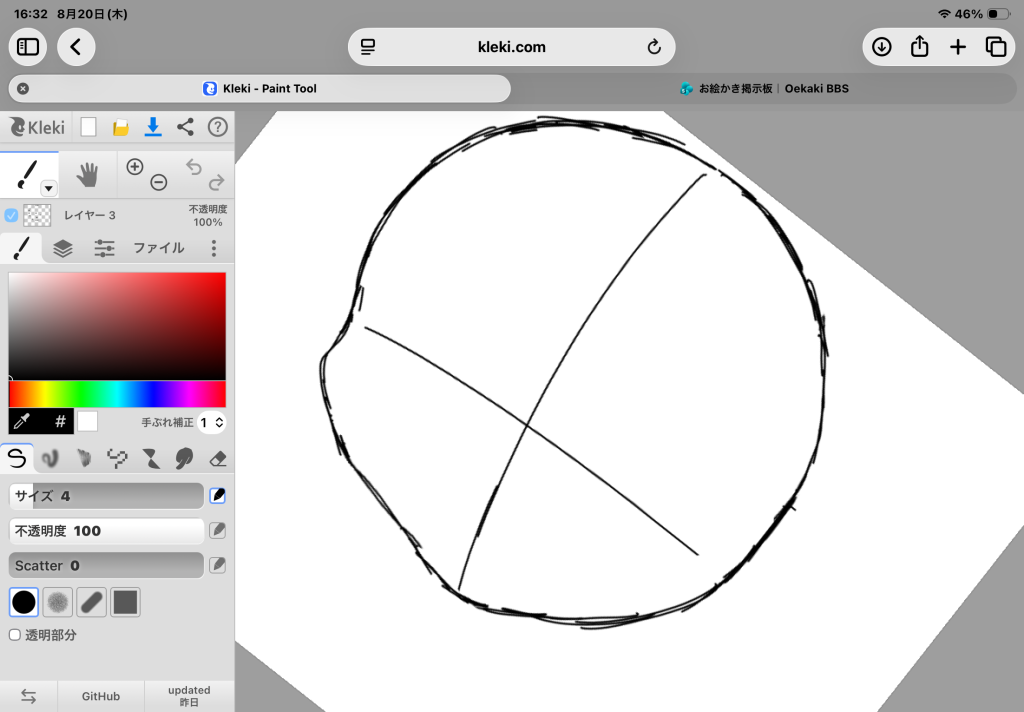
Task: Select the blend brush type
Action: point(50,459)
